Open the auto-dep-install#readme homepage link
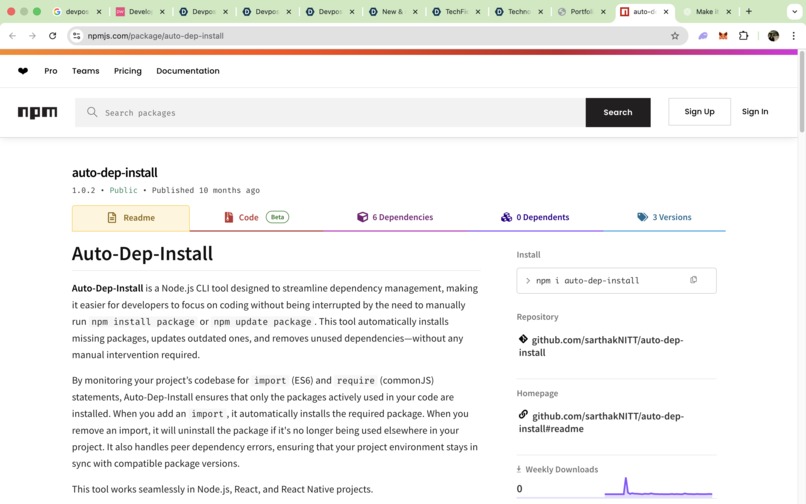806x504 pixels. (x=601, y=422)
